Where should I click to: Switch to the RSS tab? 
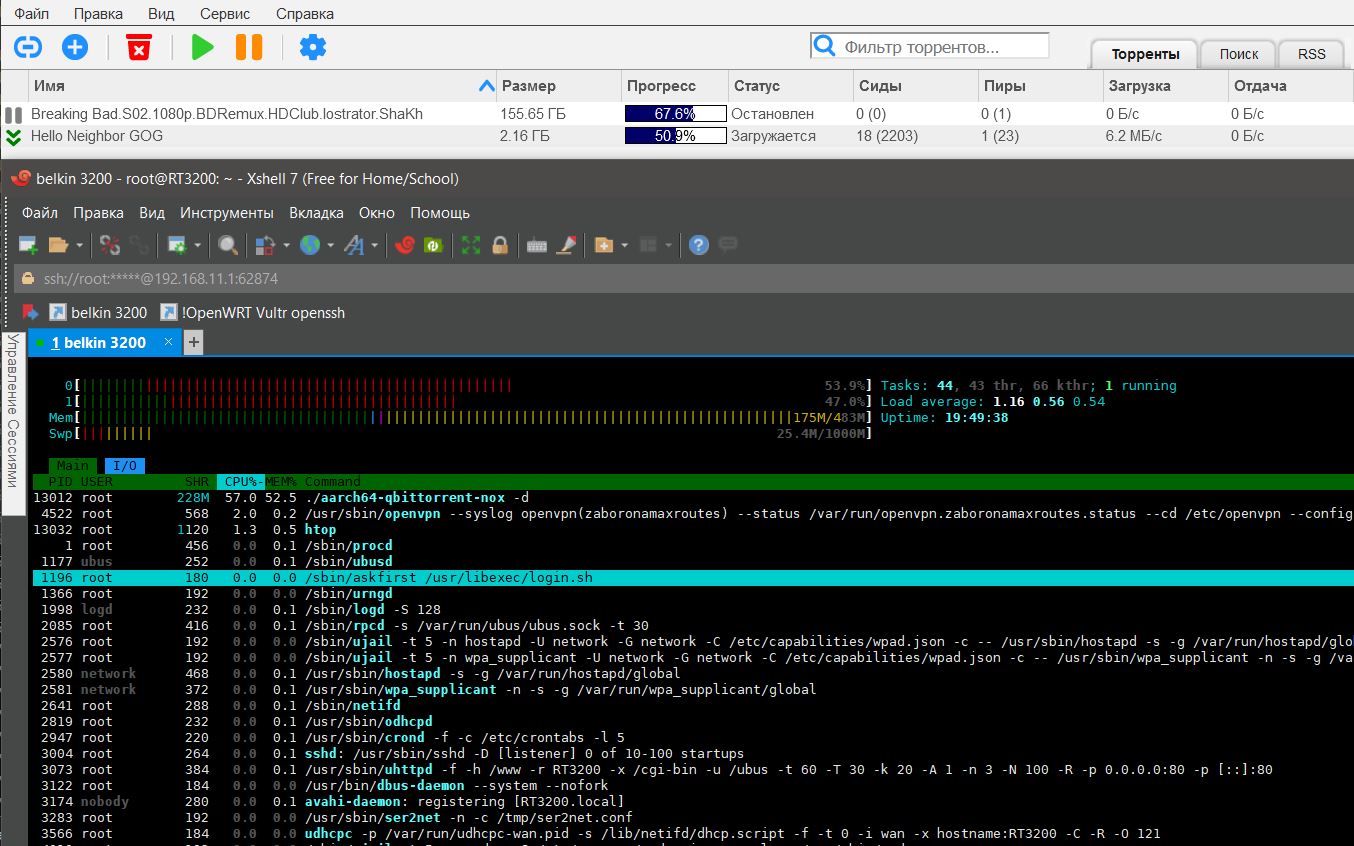tap(1311, 54)
